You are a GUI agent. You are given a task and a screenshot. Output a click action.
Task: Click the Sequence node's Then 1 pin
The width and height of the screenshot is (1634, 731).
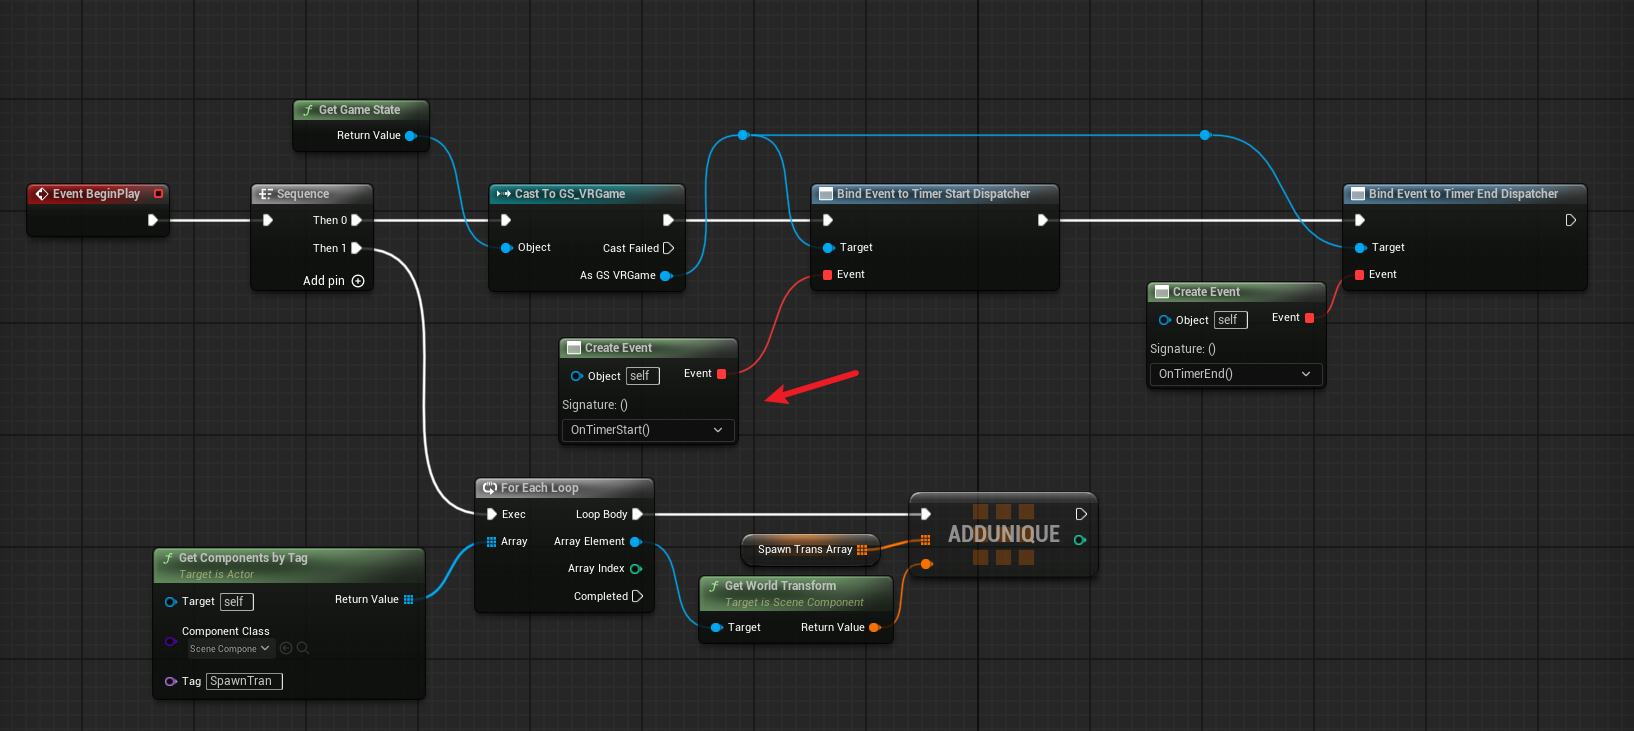(x=356, y=248)
